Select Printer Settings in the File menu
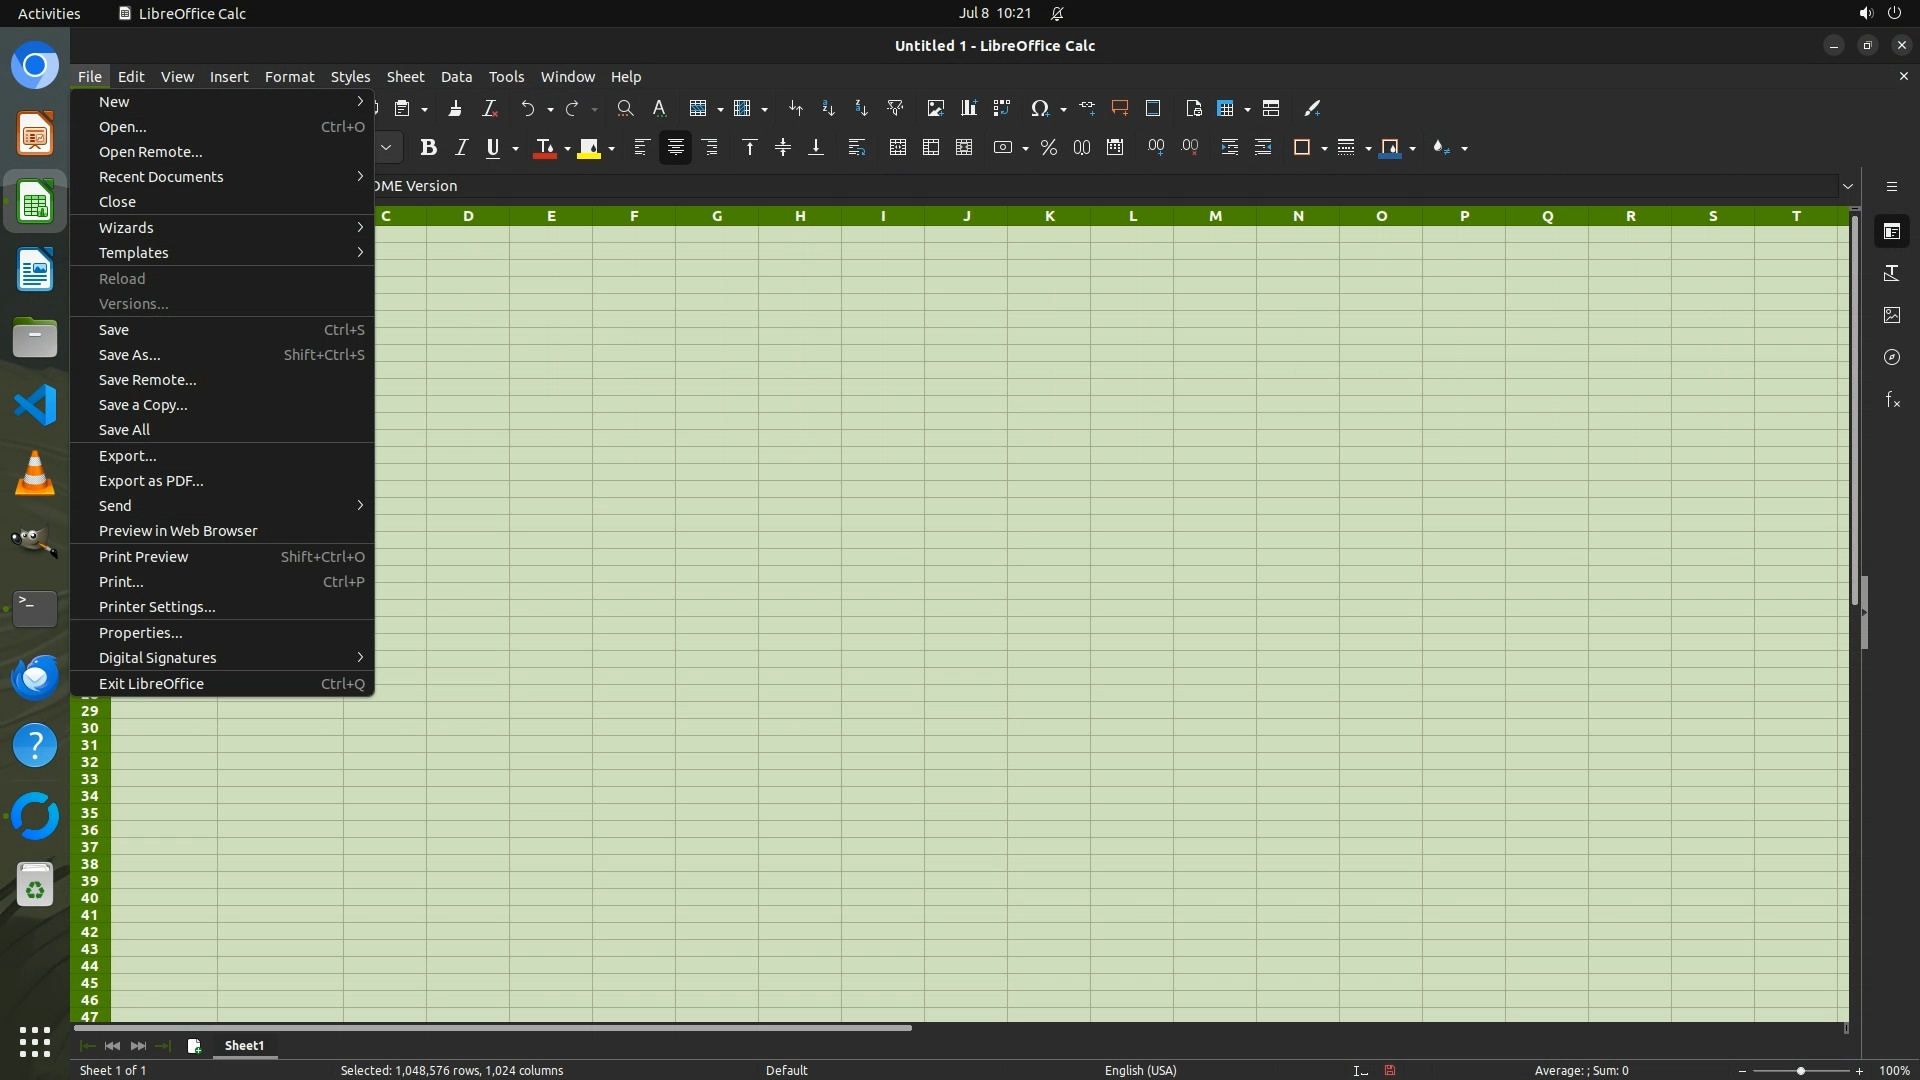The width and height of the screenshot is (1920, 1080). pyautogui.click(x=157, y=607)
